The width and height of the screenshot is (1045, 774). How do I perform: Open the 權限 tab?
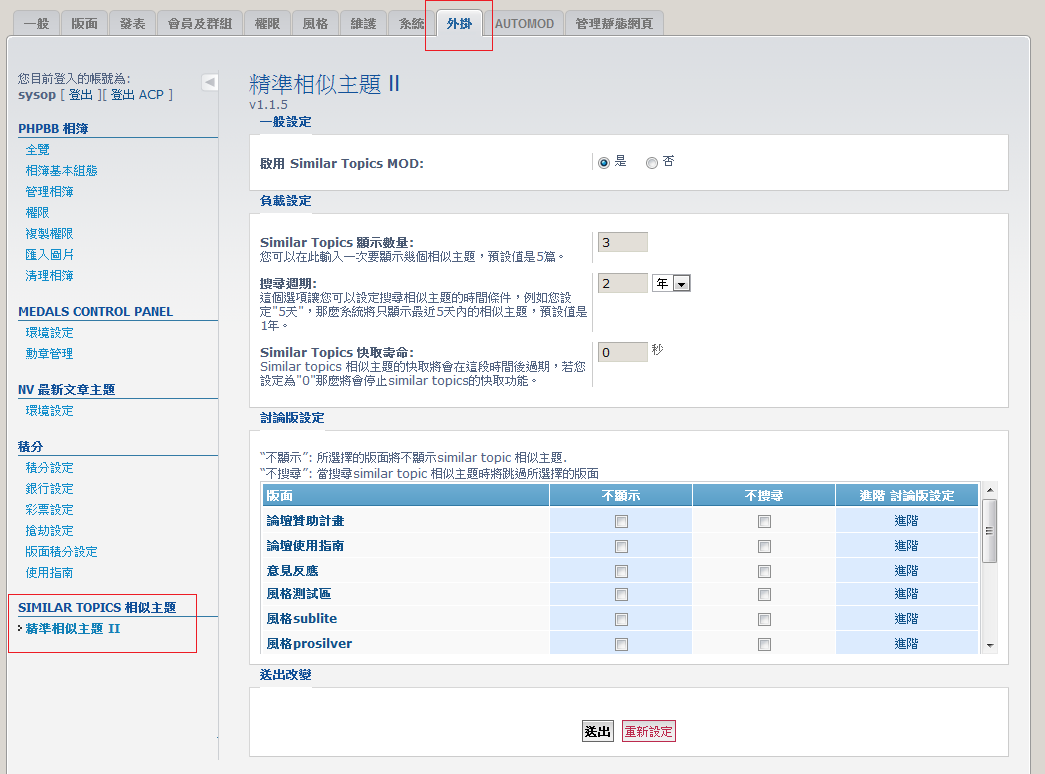point(267,23)
